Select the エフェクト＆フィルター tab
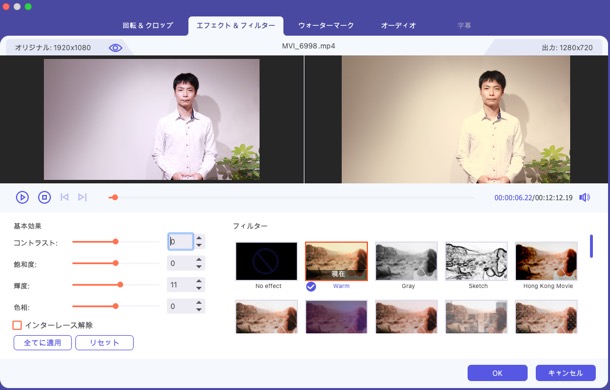The height and width of the screenshot is (390, 610). pos(235,26)
